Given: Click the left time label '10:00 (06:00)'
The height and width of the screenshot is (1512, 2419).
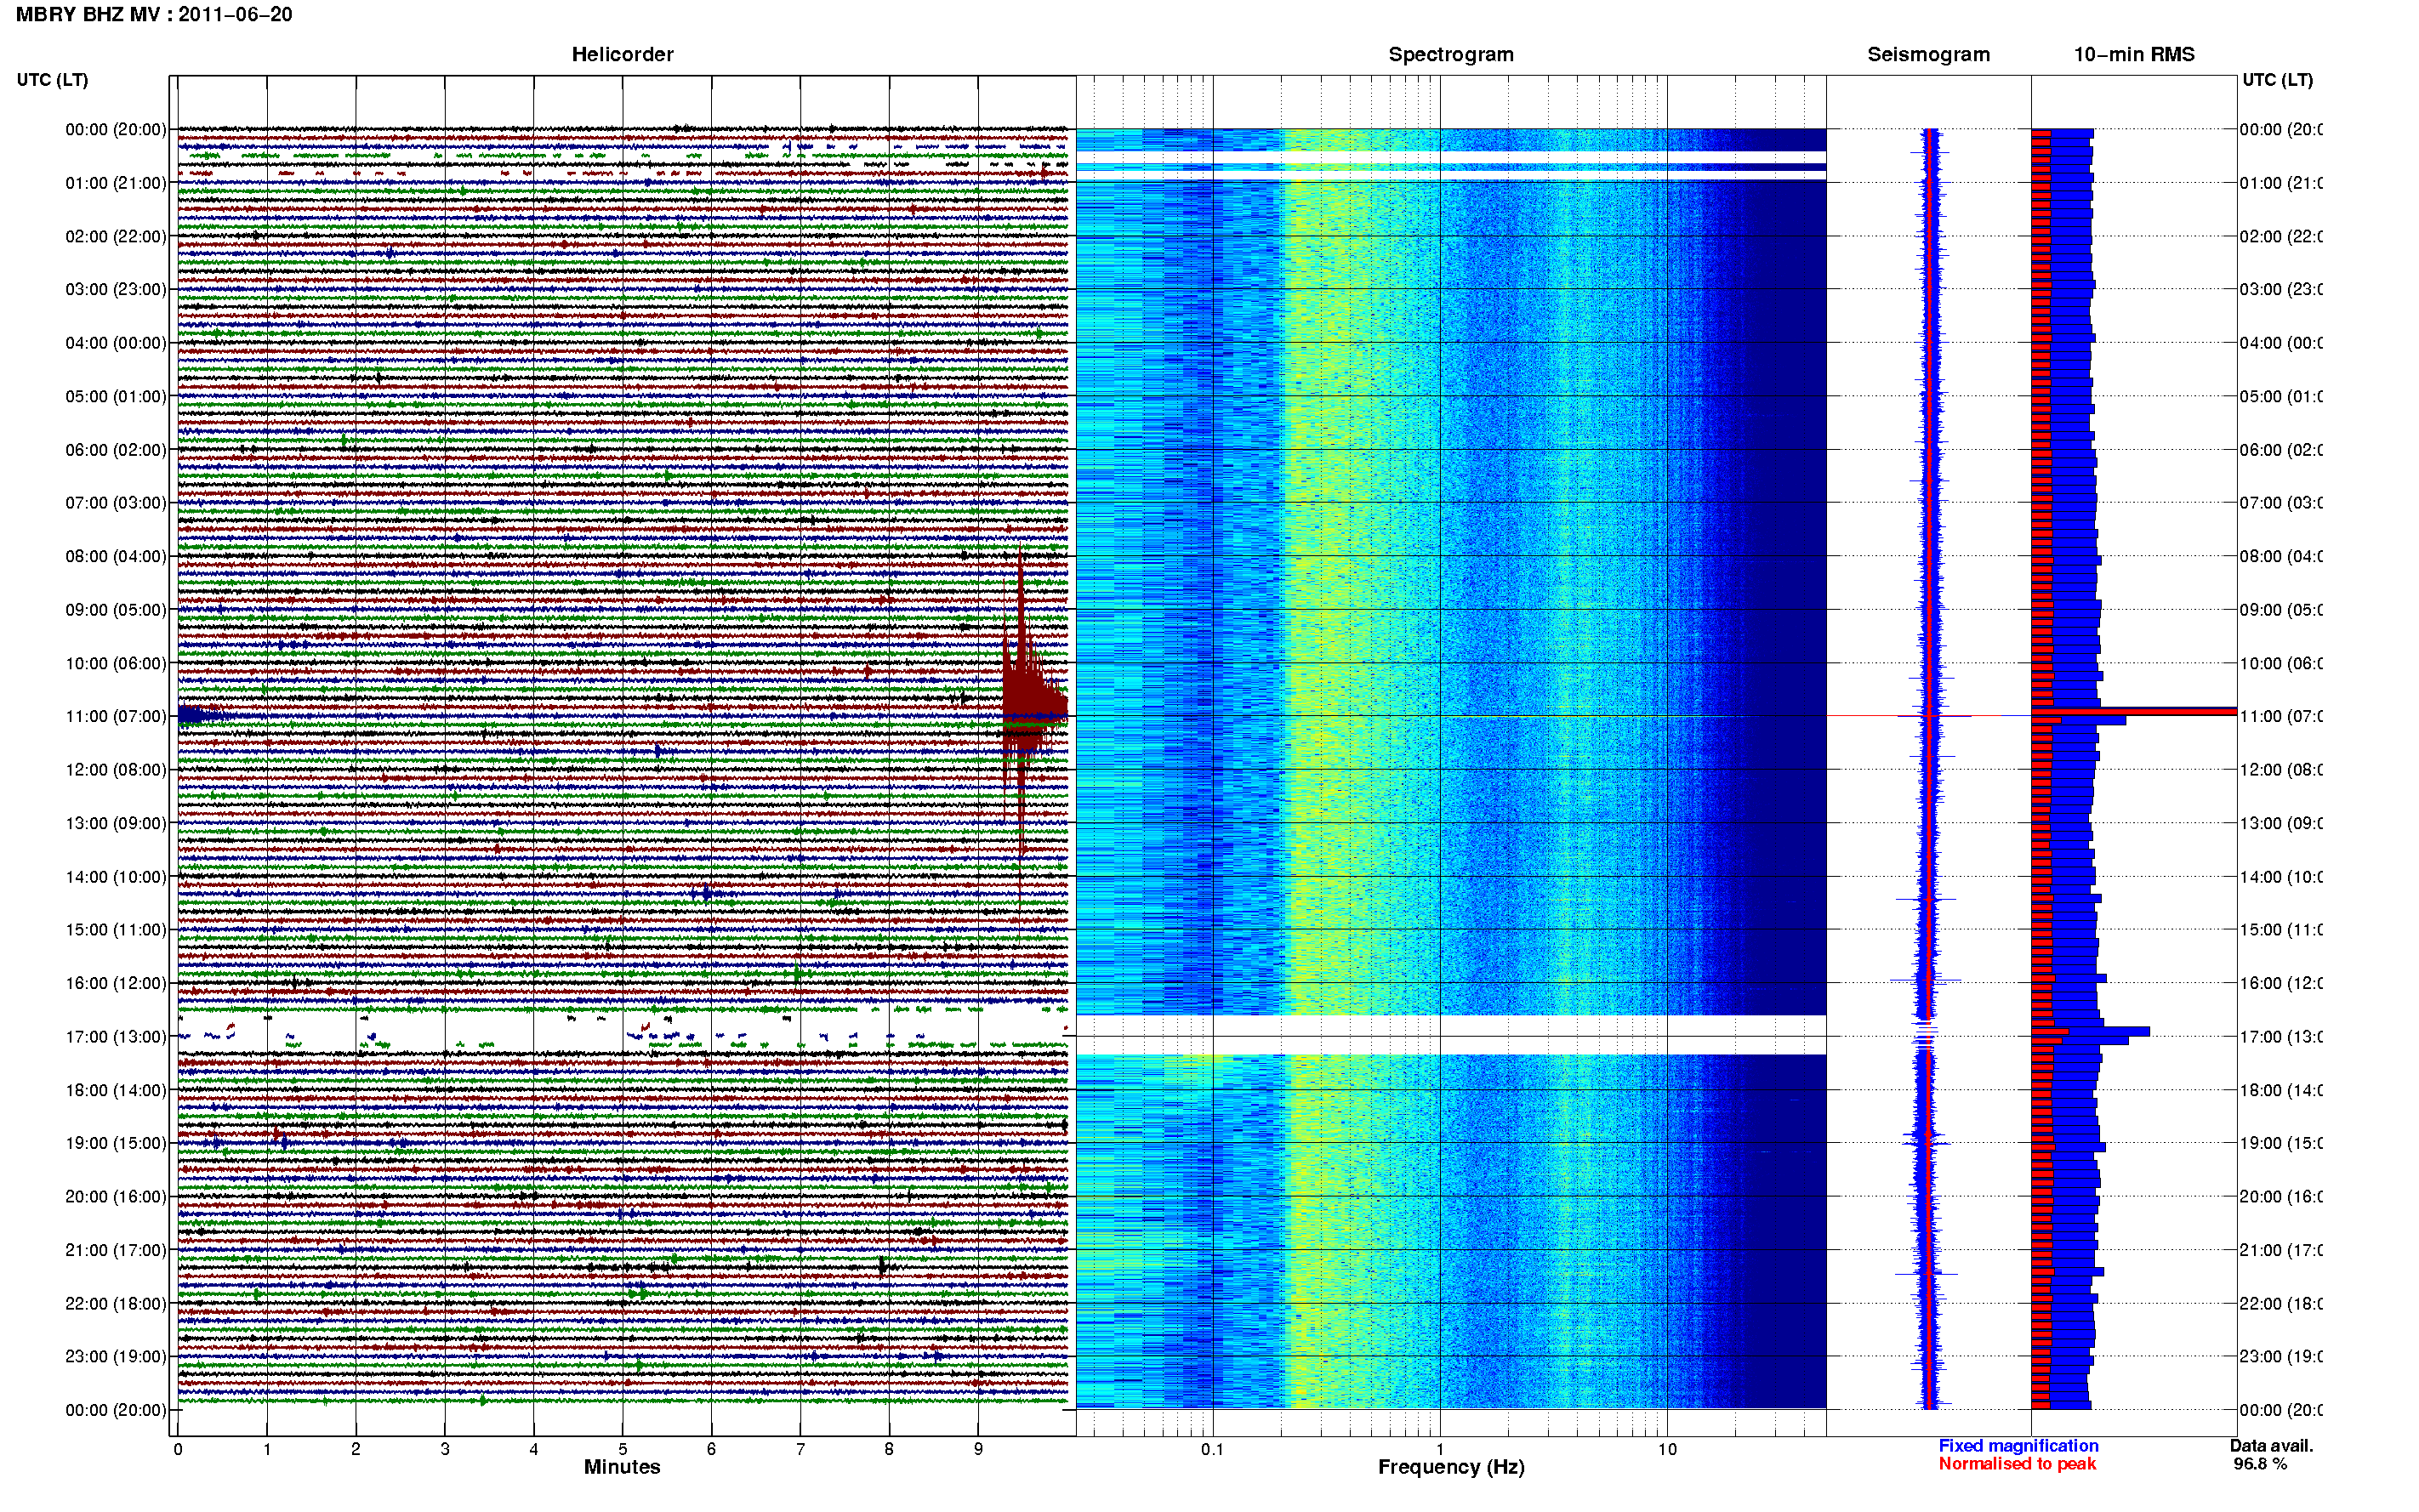Looking at the screenshot, I should click(116, 663).
